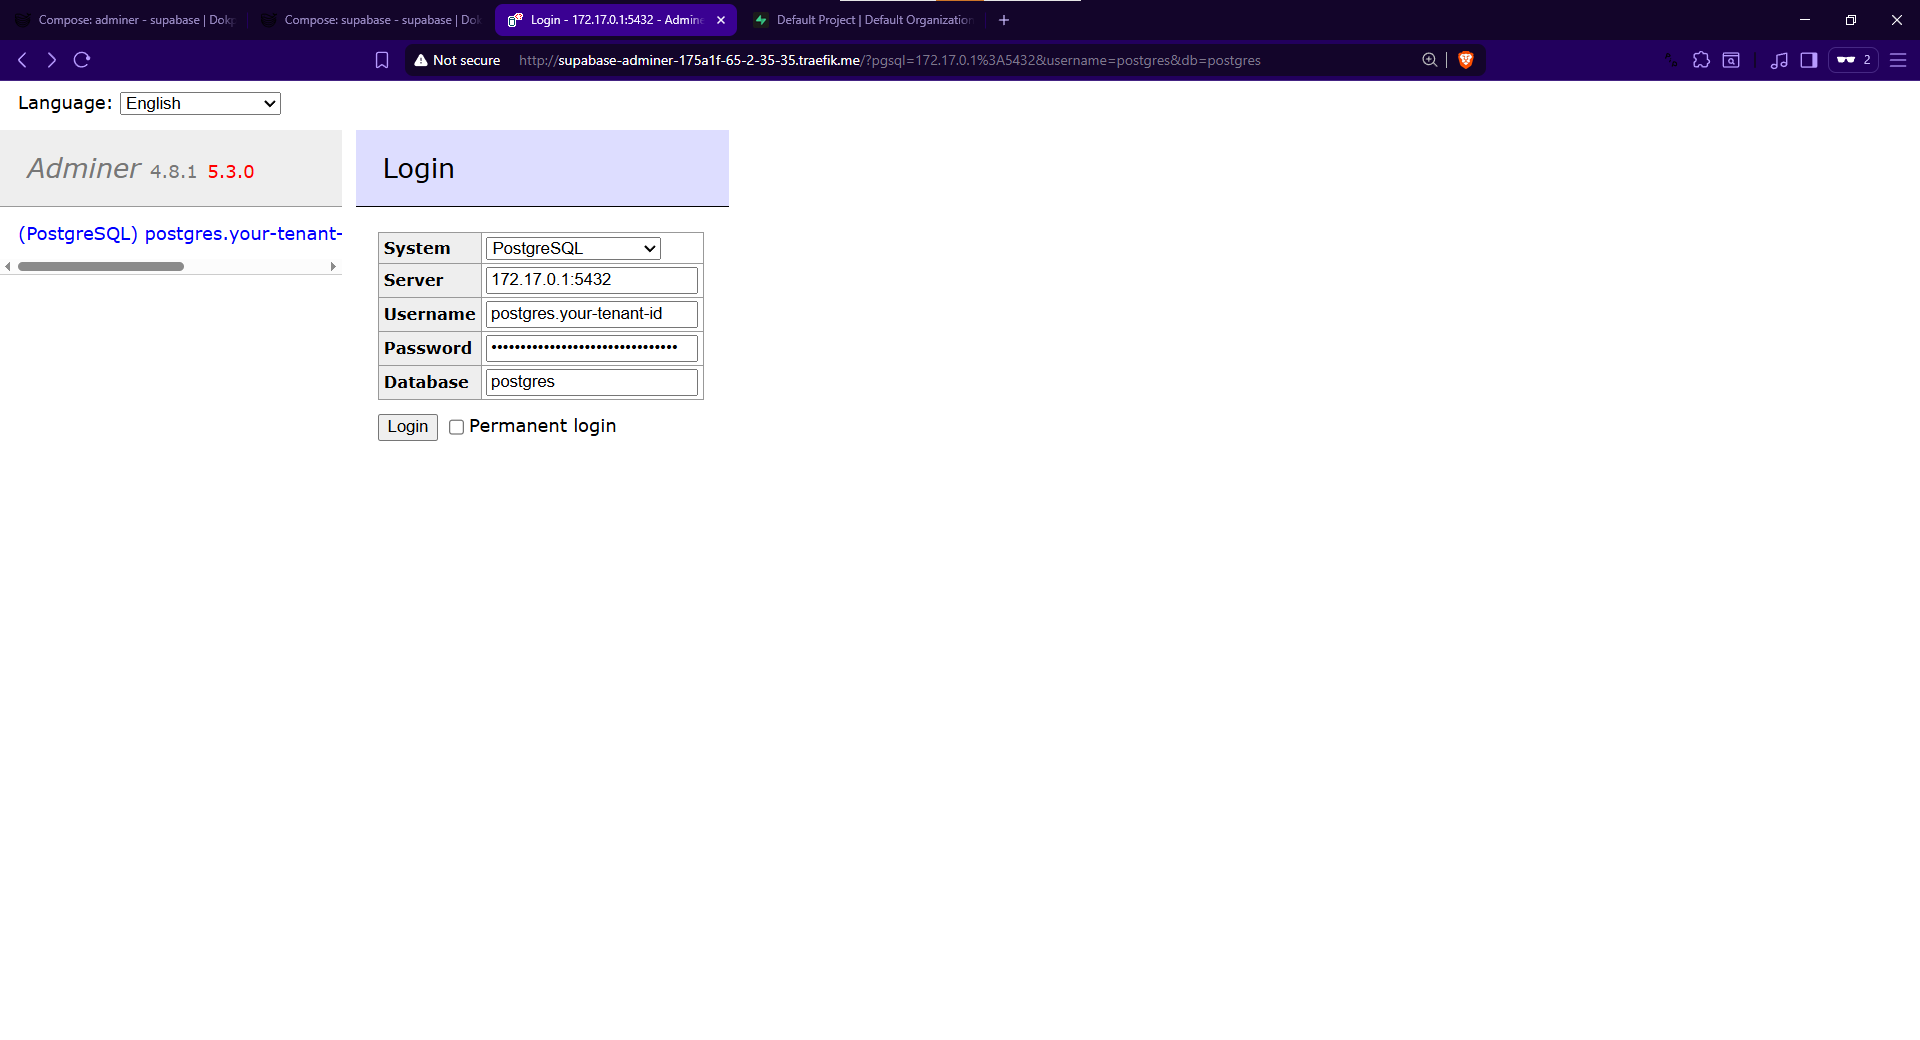Click the Server row label
Image resolution: width=1920 pixels, height=1040 pixels.
coord(413,280)
